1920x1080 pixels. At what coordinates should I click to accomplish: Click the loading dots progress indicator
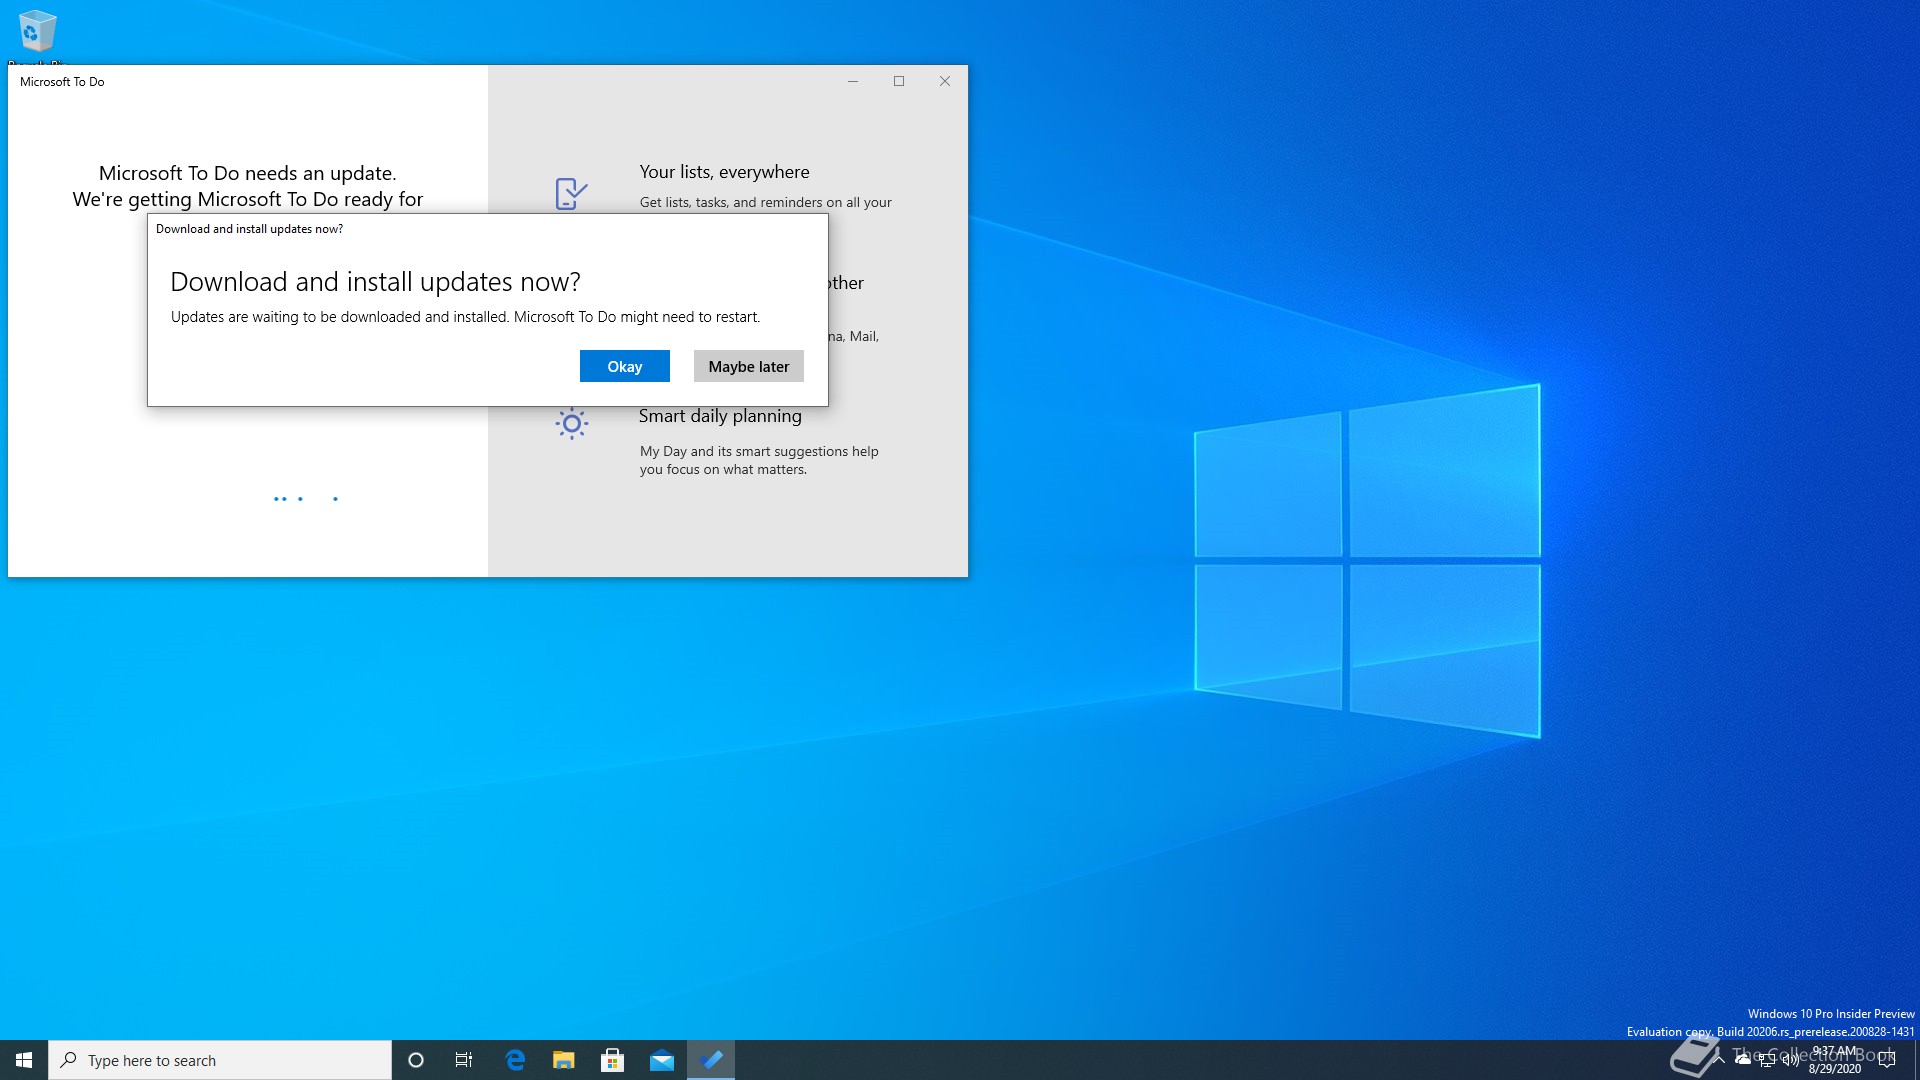pos(306,498)
